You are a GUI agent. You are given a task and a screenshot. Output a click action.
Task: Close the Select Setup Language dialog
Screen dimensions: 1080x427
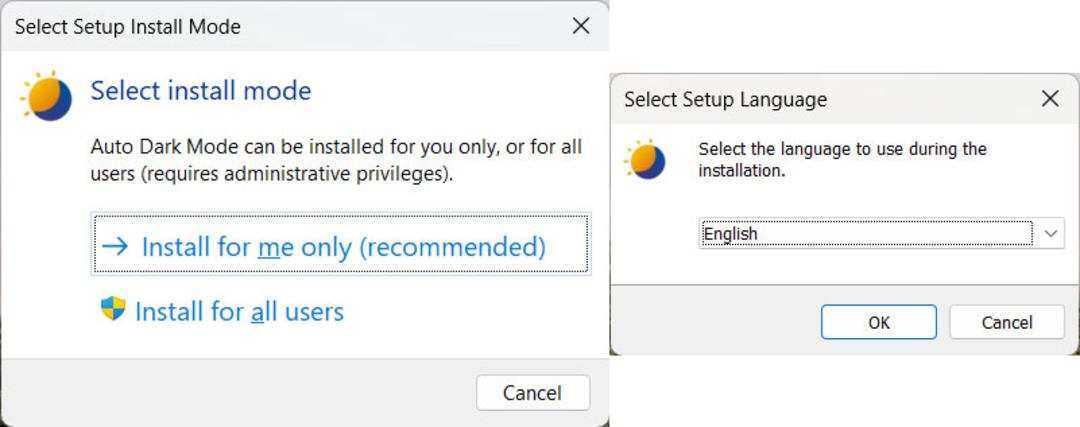pyautogui.click(x=1050, y=98)
